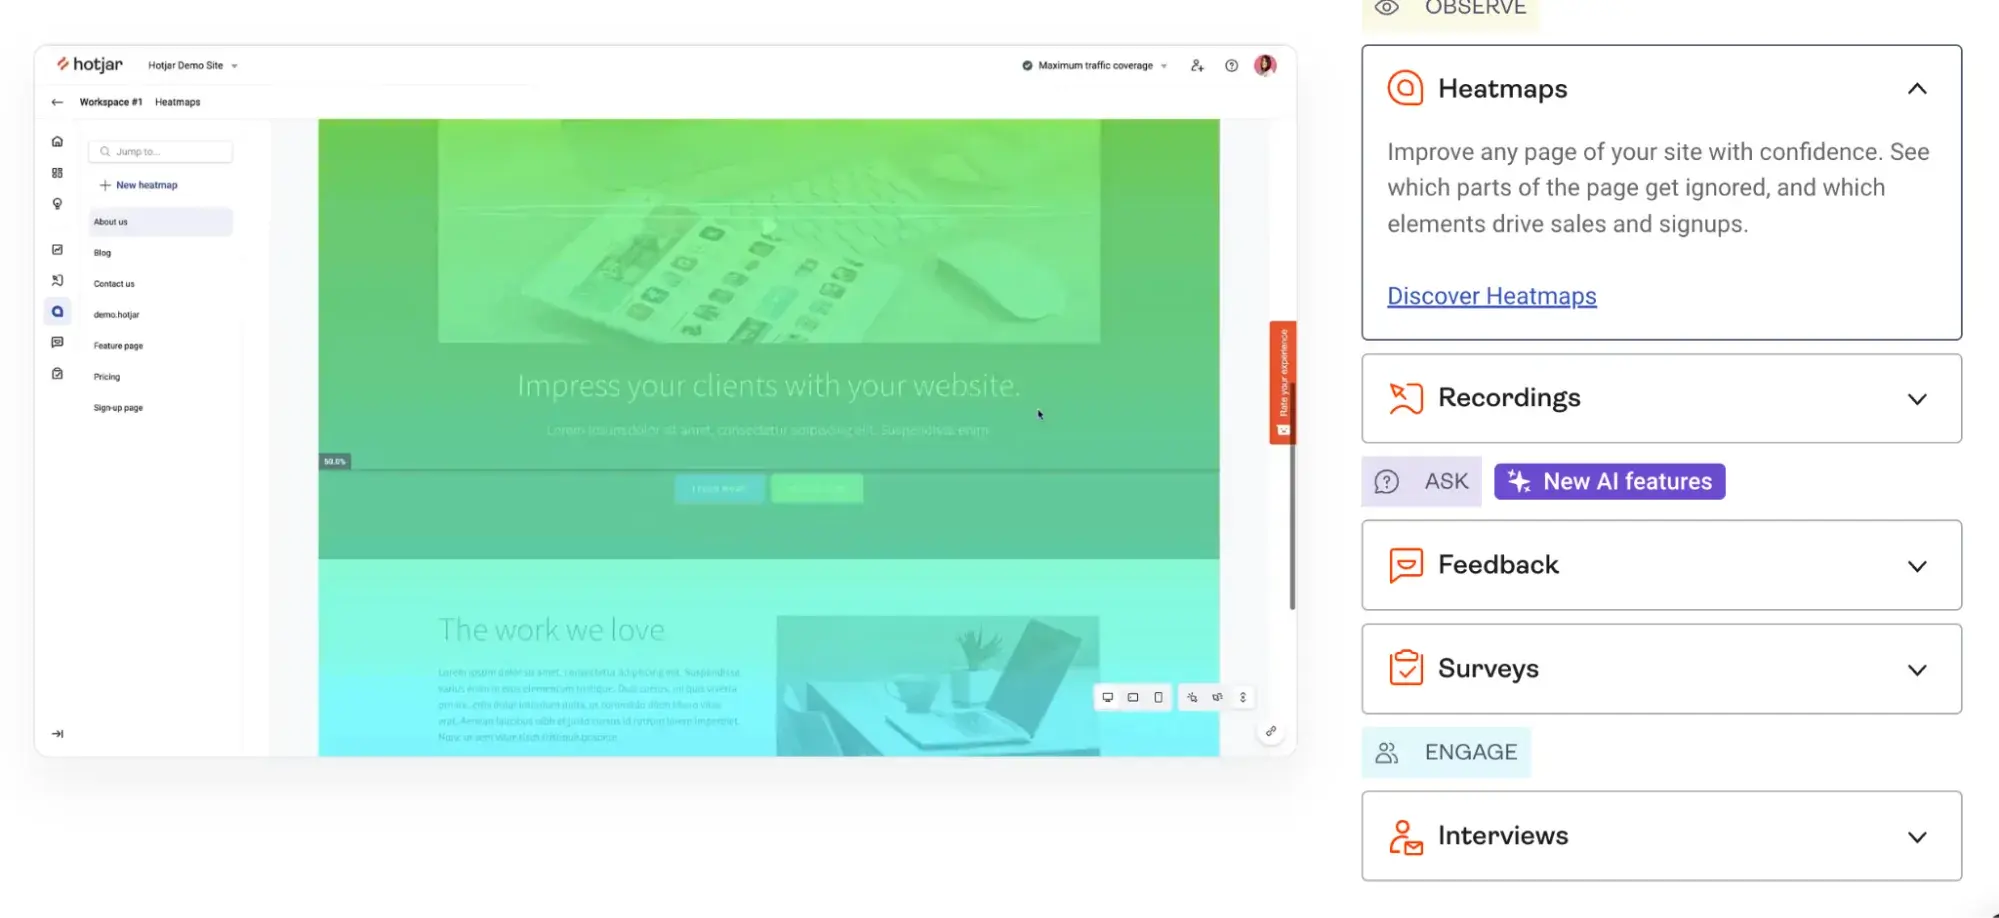Click the Interviews icon in the accordion
Image resolution: width=1999 pixels, height=918 pixels.
click(x=1405, y=837)
